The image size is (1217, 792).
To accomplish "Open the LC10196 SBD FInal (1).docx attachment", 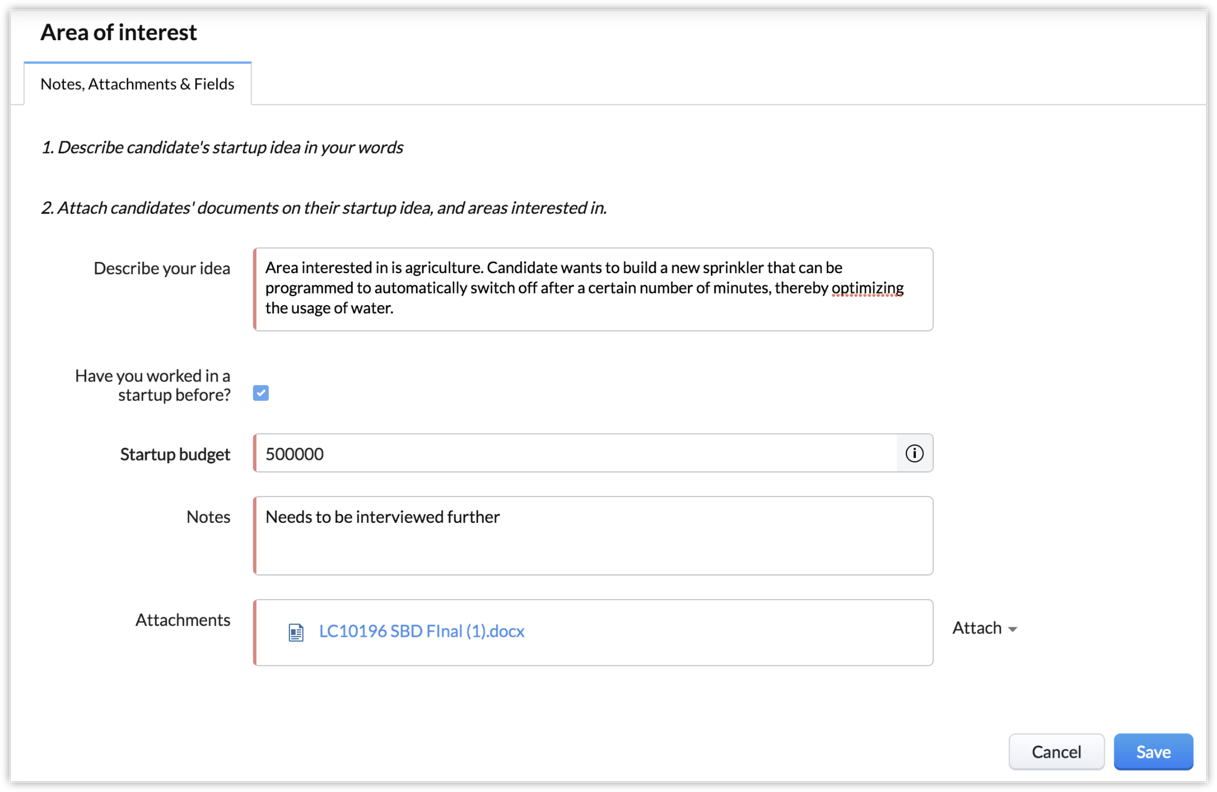I will point(421,632).
